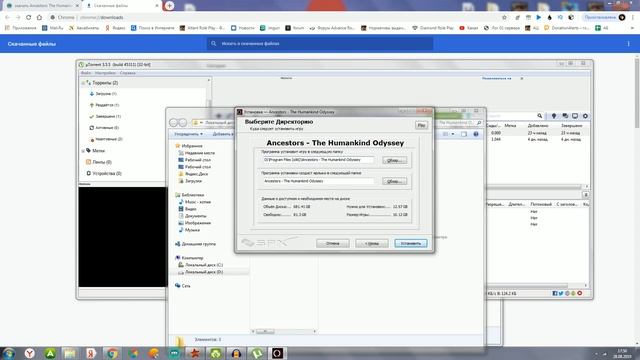The width and height of the screenshot is (640, 360).
Task: Select Ленты in uTorrent sidebar
Action: [x=99, y=162]
